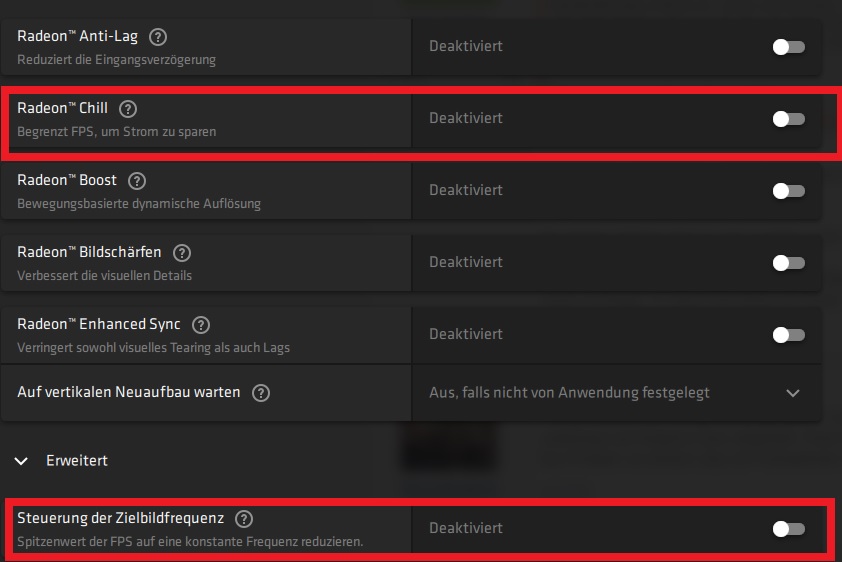Enable the Radeon Boost toggle
The height and width of the screenshot is (562, 842).
pyautogui.click(x=788, y=191)
